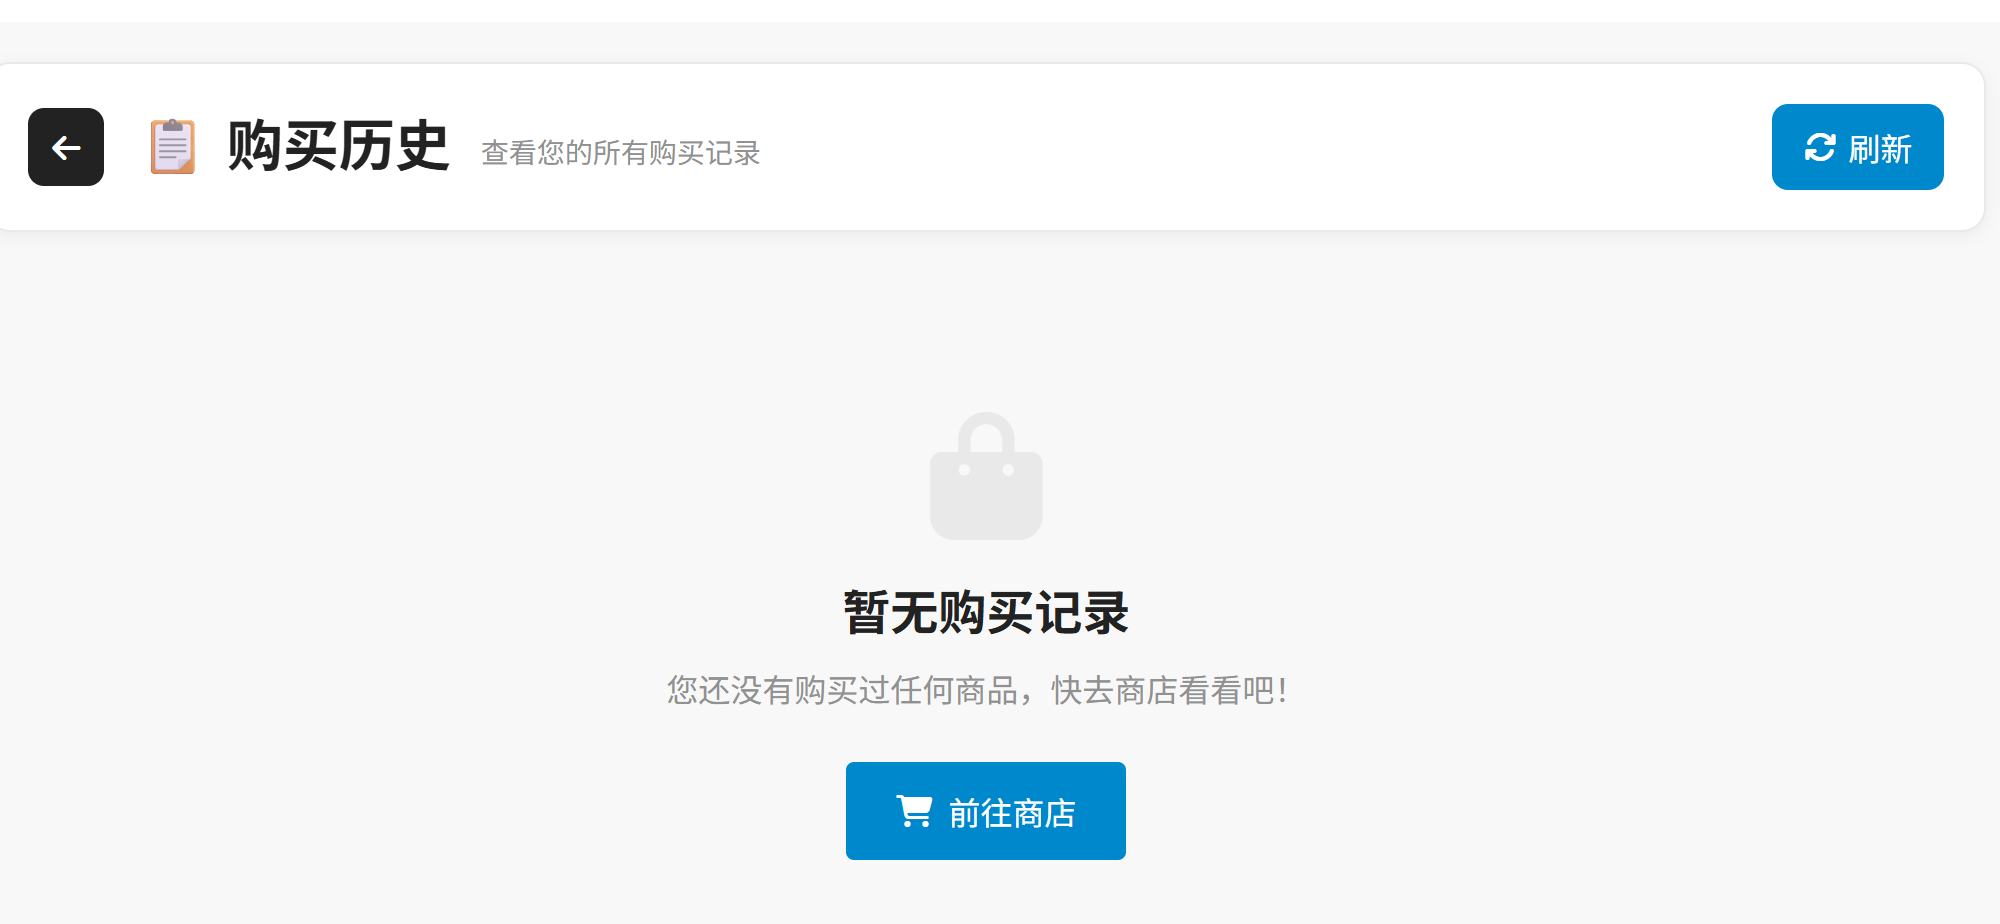Click the 前往商店 text label
2000x924 pixels.
1012,813
